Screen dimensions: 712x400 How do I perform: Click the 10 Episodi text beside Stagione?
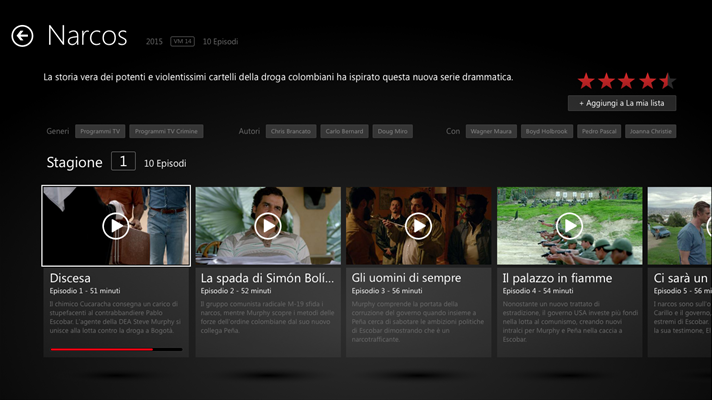(165, 163)
